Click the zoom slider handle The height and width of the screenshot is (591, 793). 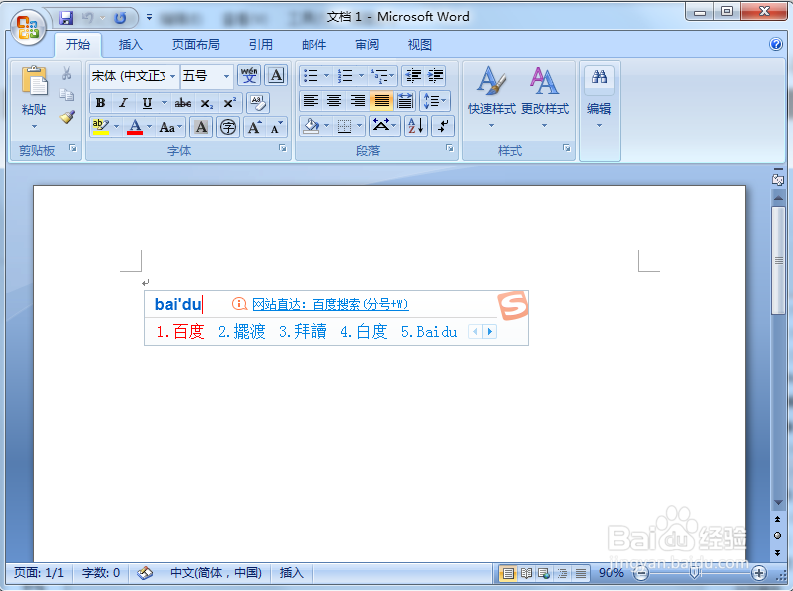pos(695,573)
